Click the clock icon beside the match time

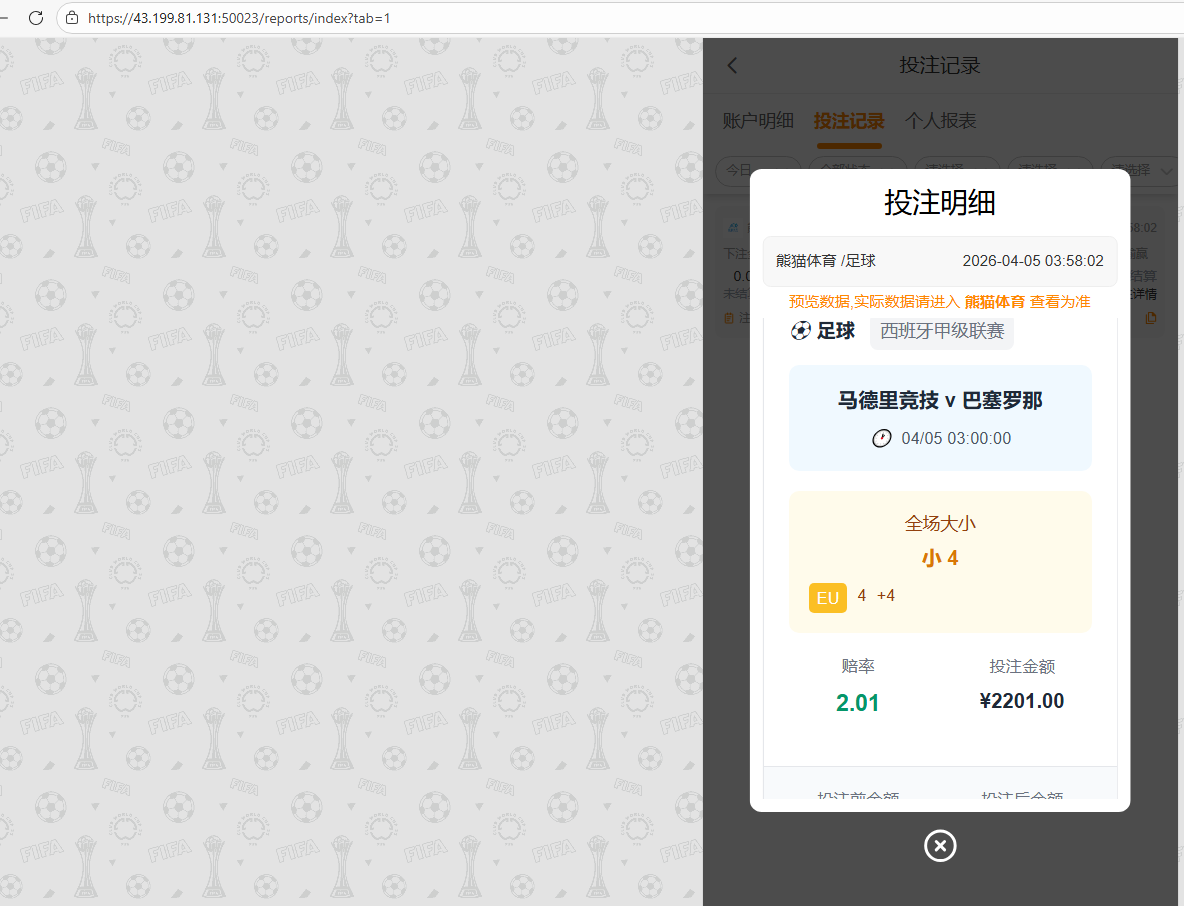[881, 438]
